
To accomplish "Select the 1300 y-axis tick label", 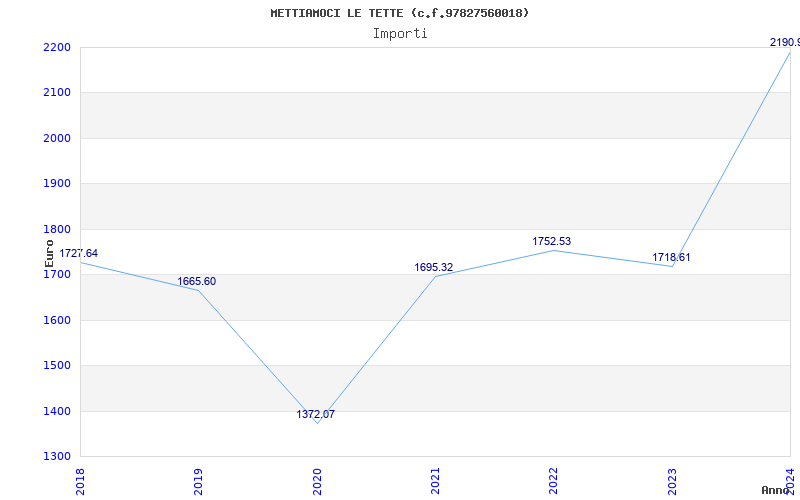I will pyautogui.click(x=57, y=457).
